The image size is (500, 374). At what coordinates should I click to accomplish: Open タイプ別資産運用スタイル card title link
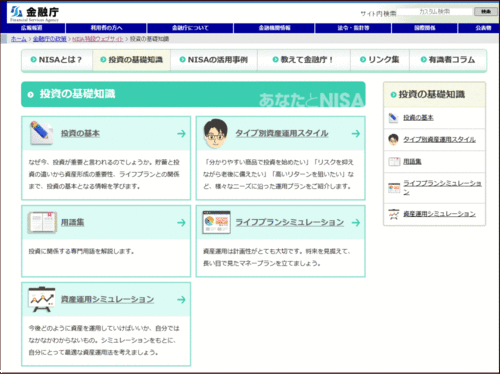(x=282, y=133)
